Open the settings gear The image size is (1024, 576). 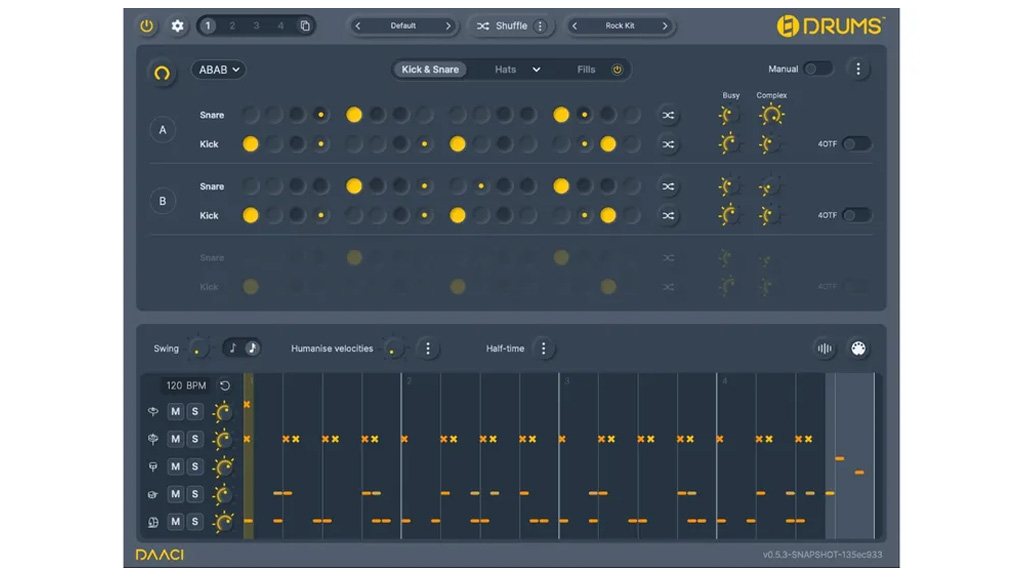(178, 26)
